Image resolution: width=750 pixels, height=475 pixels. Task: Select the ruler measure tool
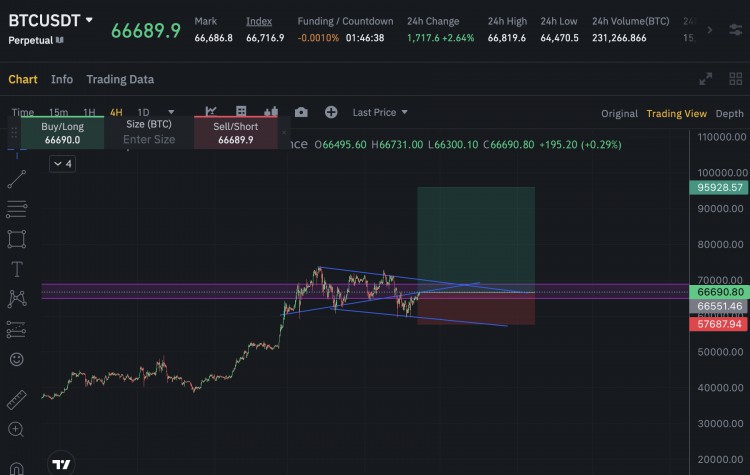click(x=16, y=400)
